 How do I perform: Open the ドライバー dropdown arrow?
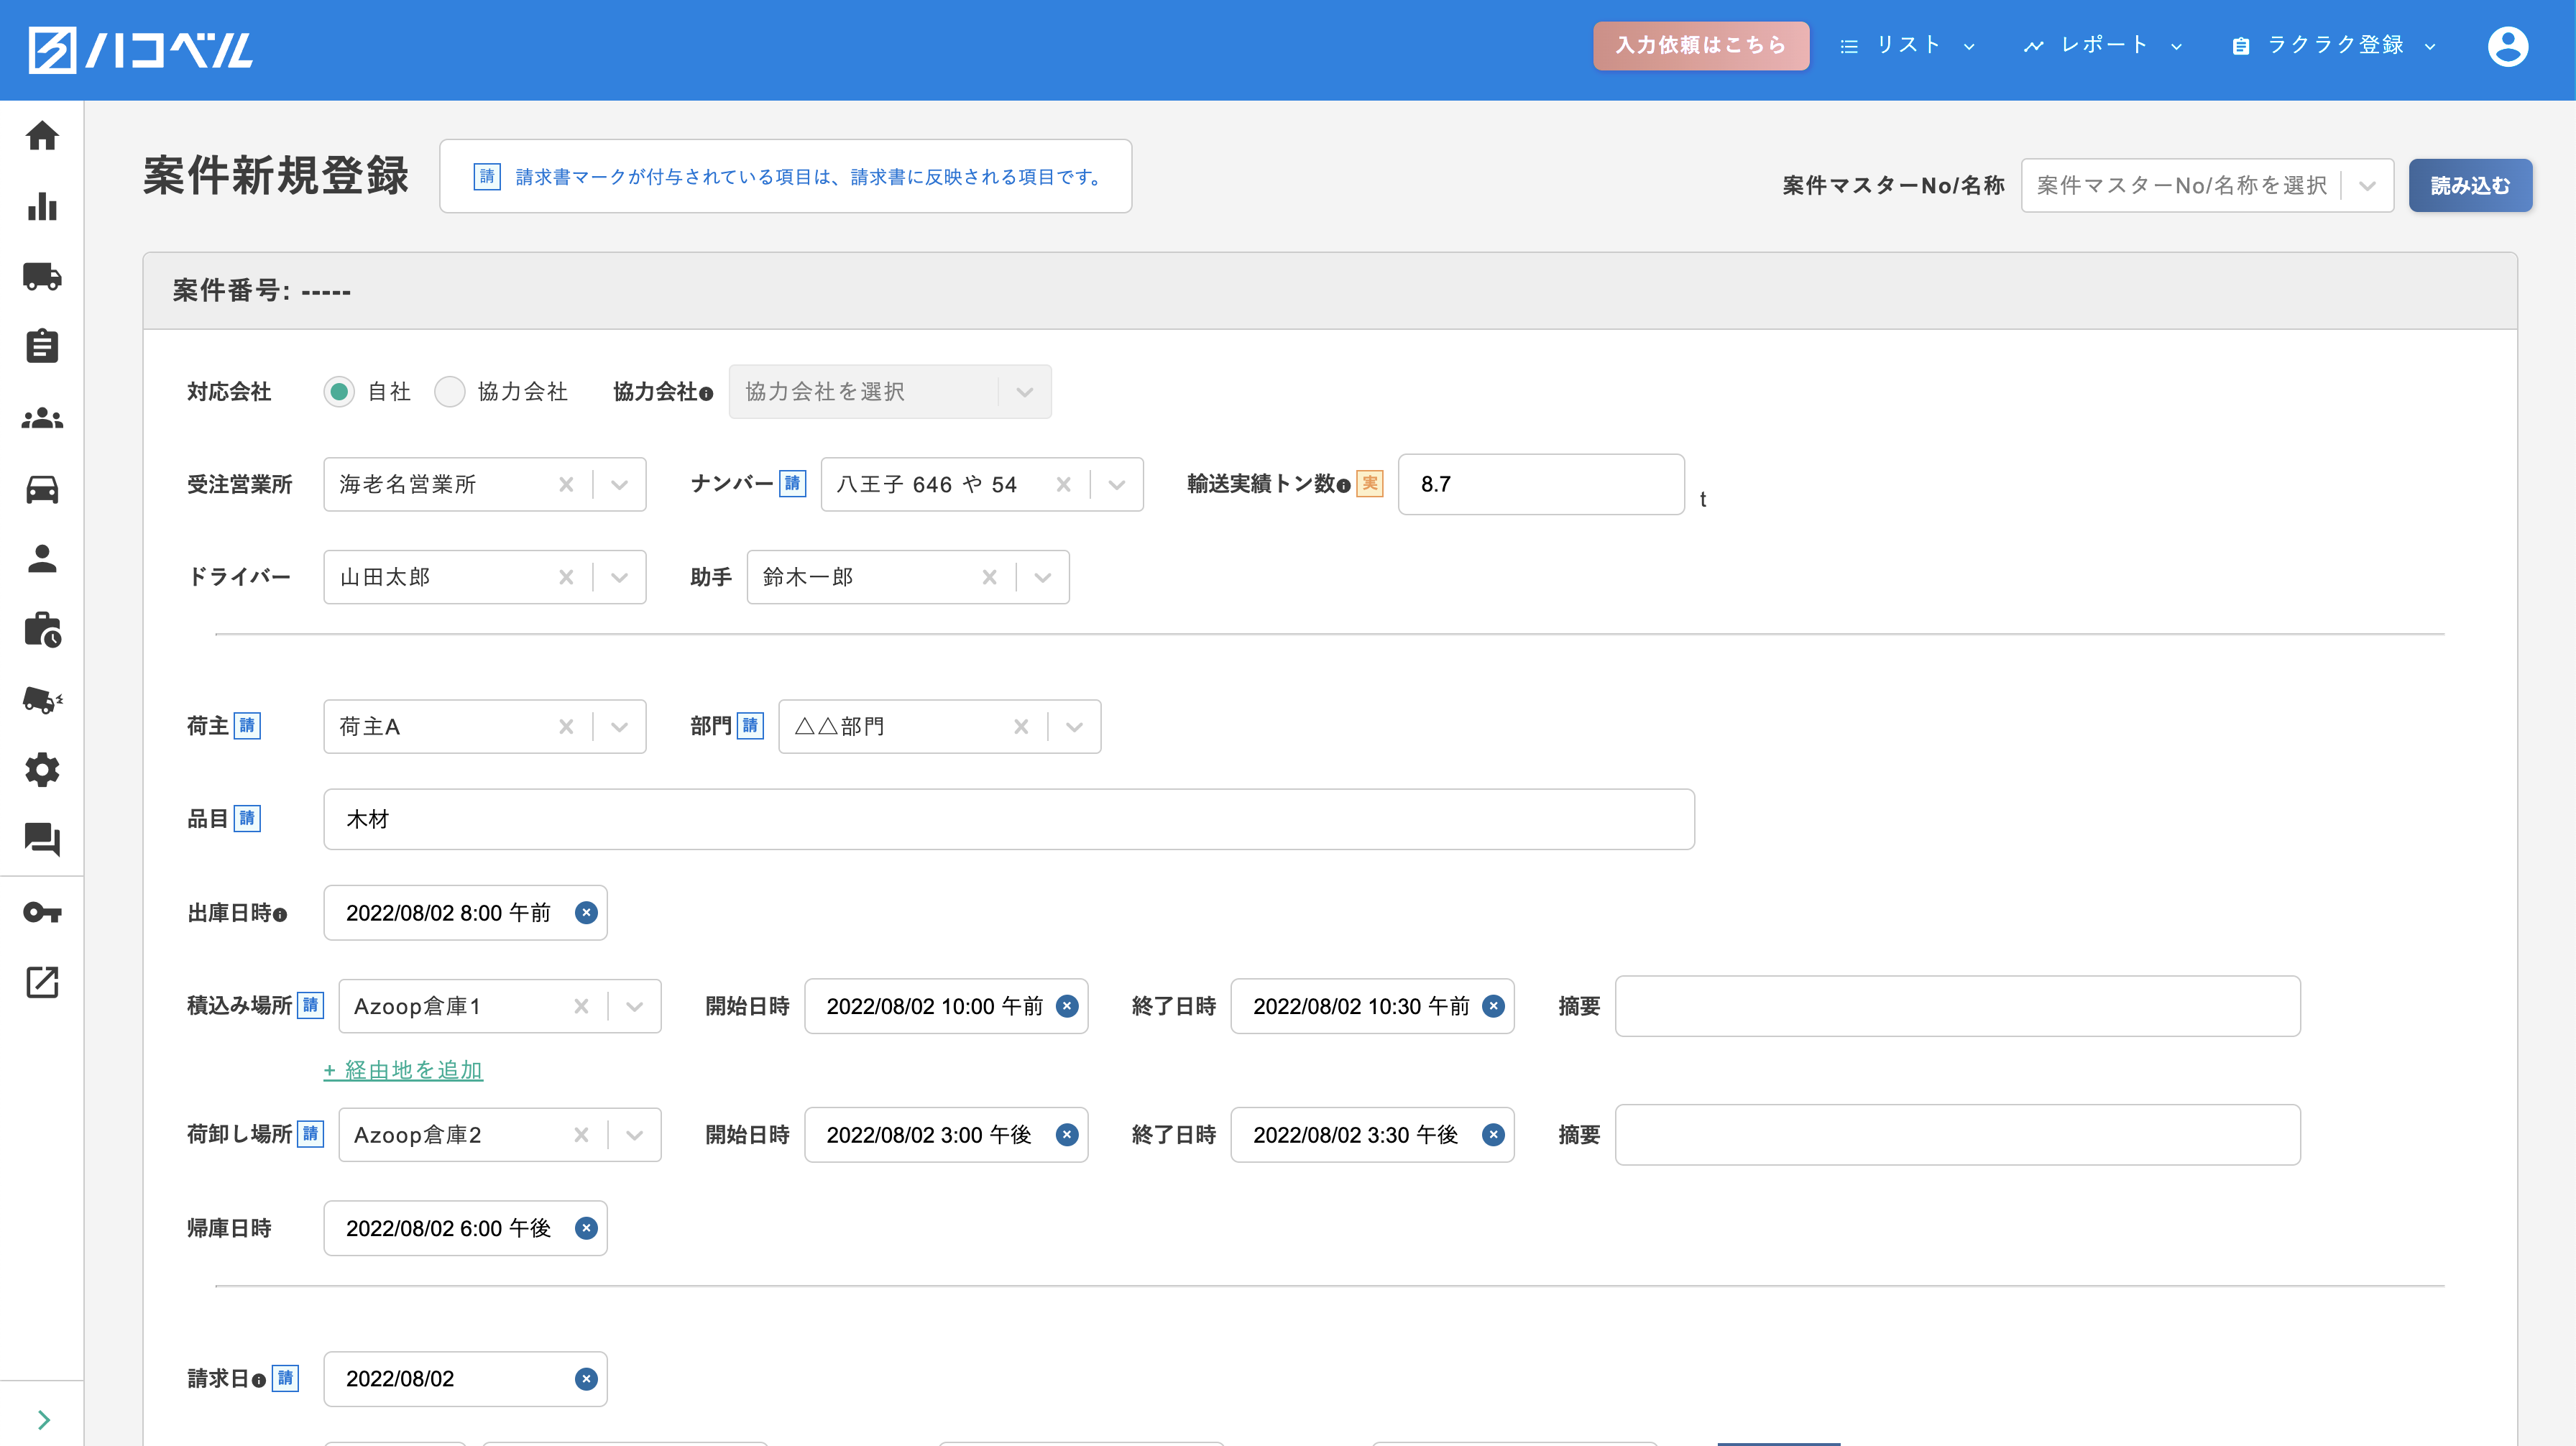(620, 577)
